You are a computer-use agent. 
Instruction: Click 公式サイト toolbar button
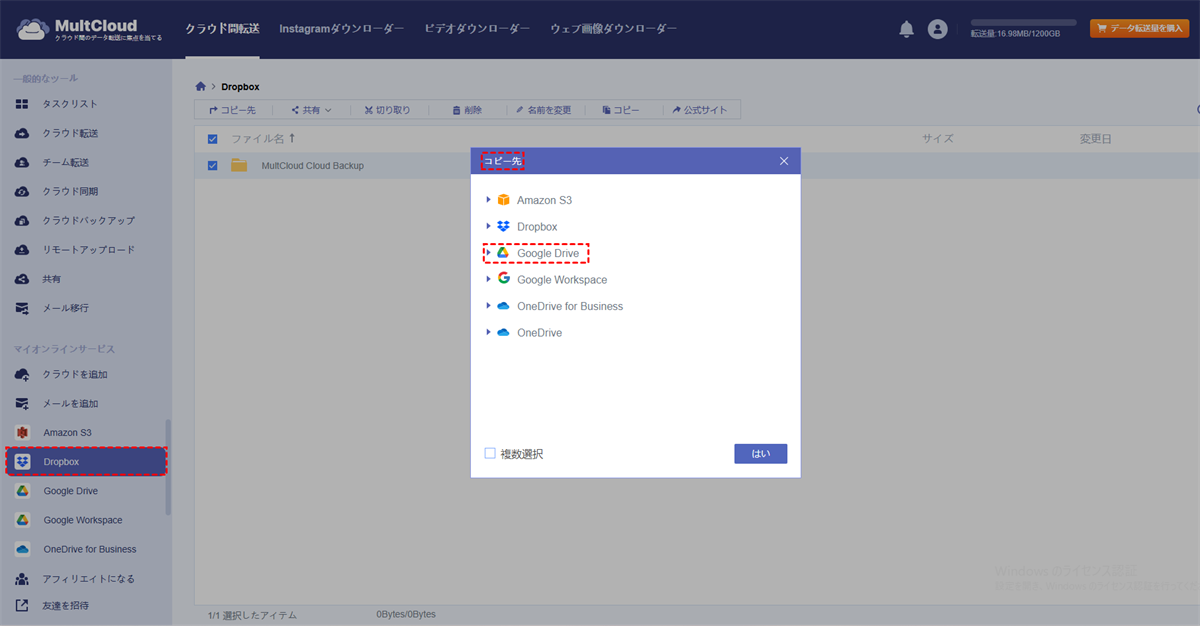click(x=700, y=110)
